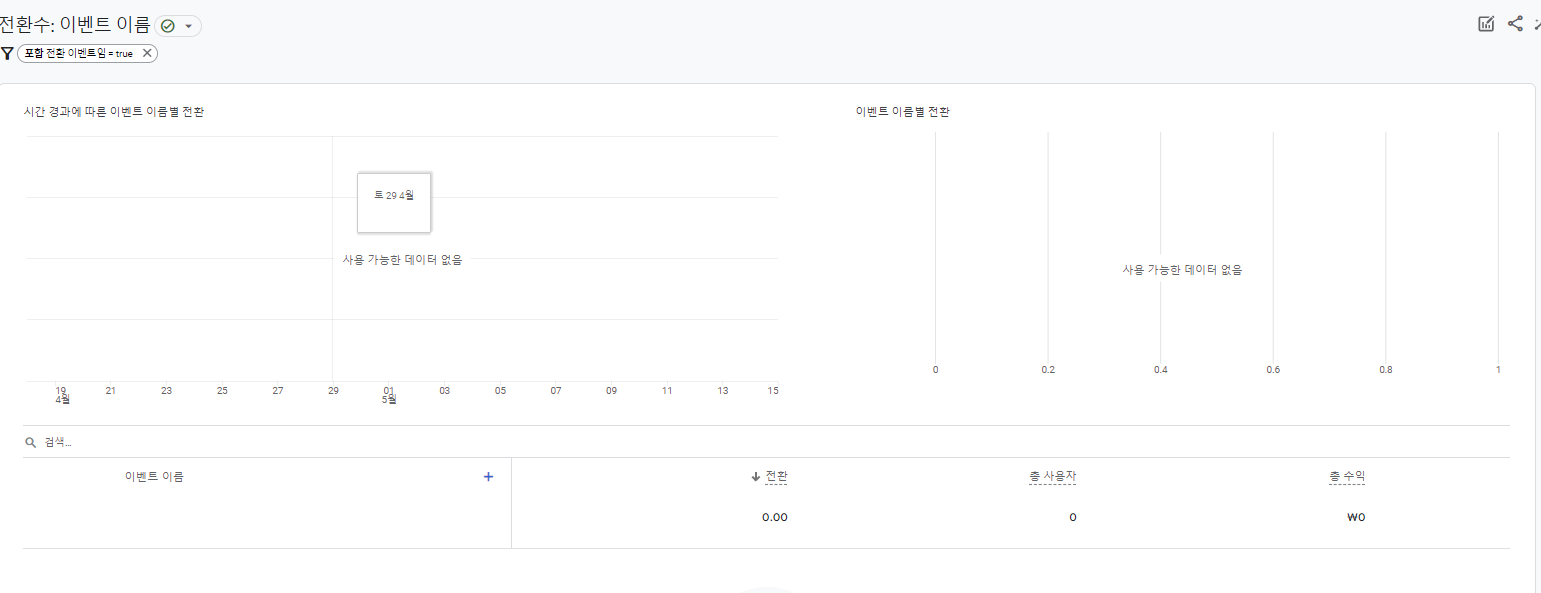Image resolution: width=1541 pixels, height=593 pixels.
Task: Open report status dropdown beside title
Action: [x=178, y=26]
